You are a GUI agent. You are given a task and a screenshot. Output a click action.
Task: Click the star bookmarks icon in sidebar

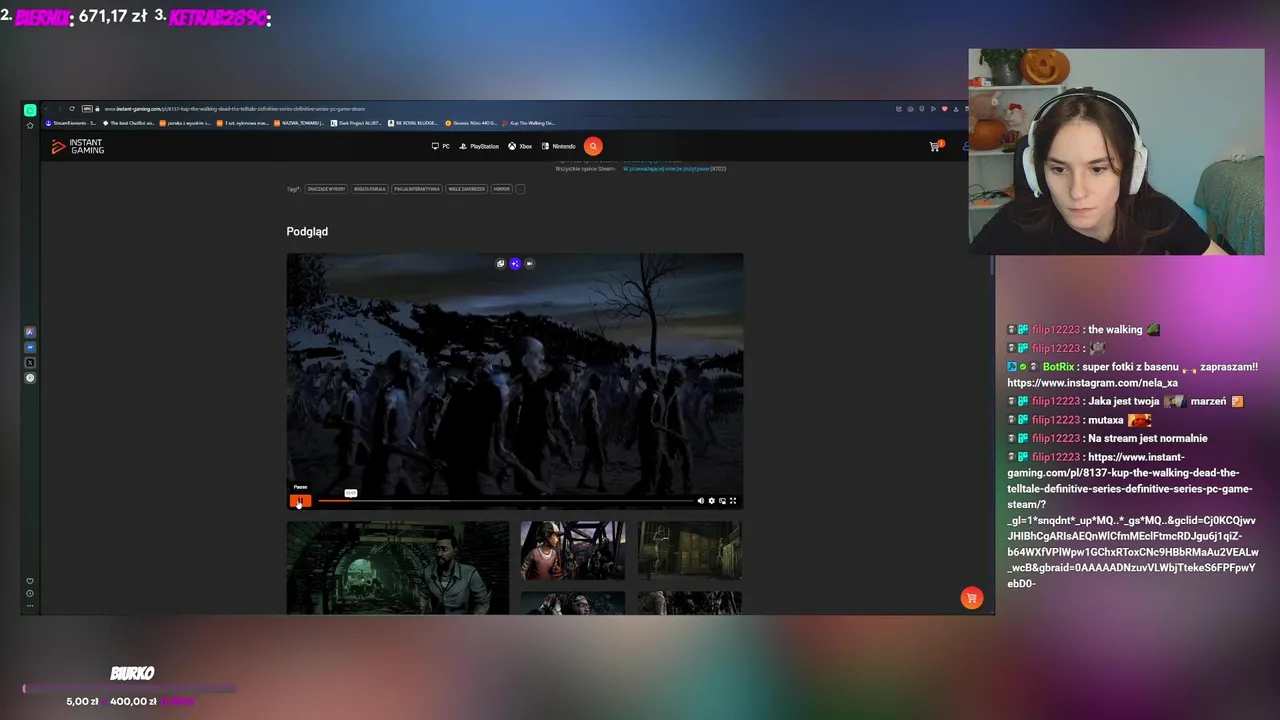click(x=30, y=126)
